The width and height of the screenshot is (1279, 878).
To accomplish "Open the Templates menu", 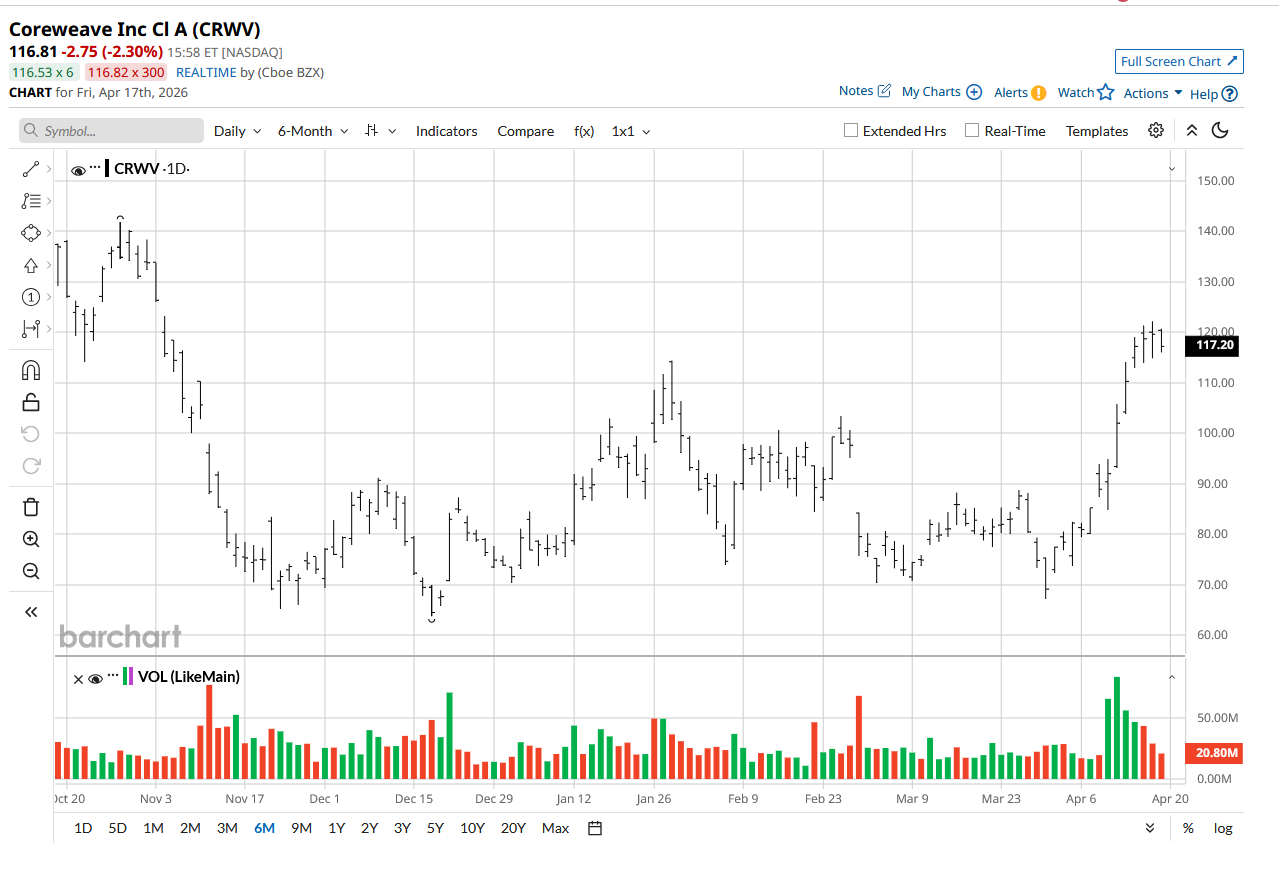I will (1097, 131).
